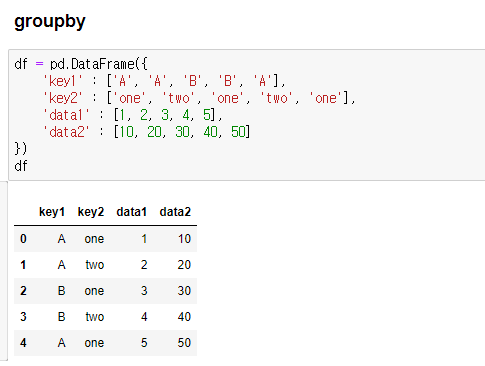Click the output area left margin

[3, 271]
